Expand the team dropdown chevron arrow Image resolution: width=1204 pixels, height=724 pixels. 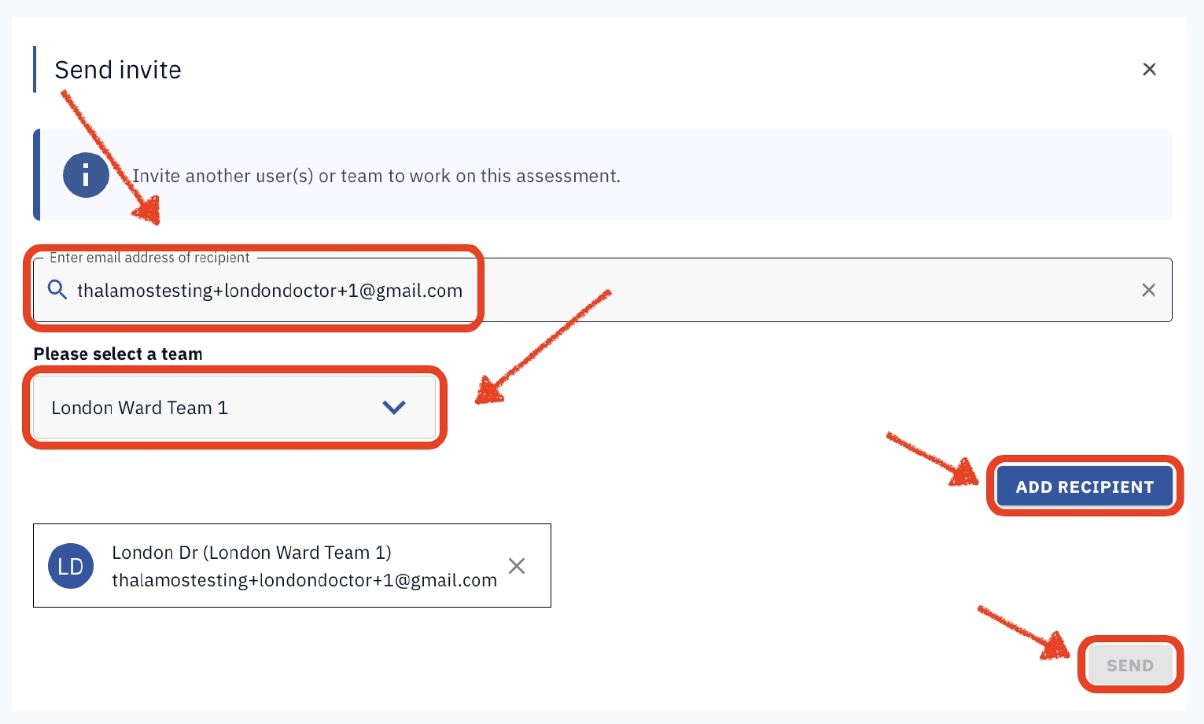tap(394, 407)
